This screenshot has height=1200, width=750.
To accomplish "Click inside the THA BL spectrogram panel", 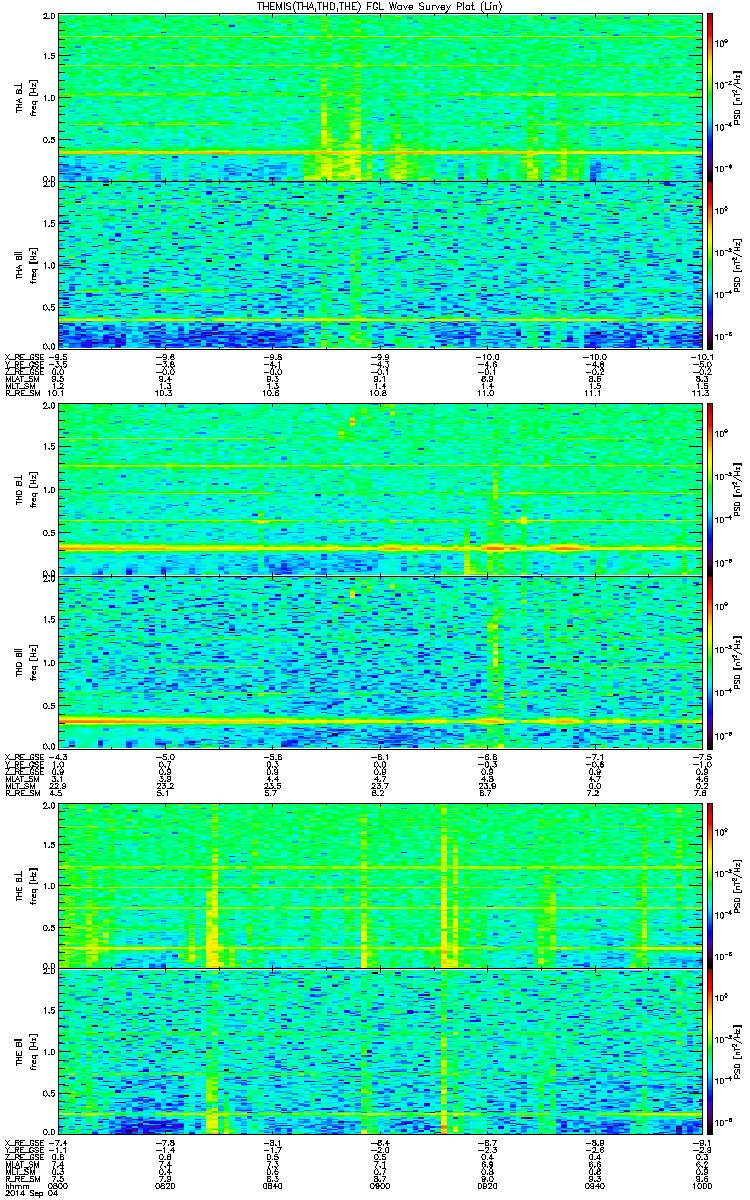I will [x=380, y=98].
